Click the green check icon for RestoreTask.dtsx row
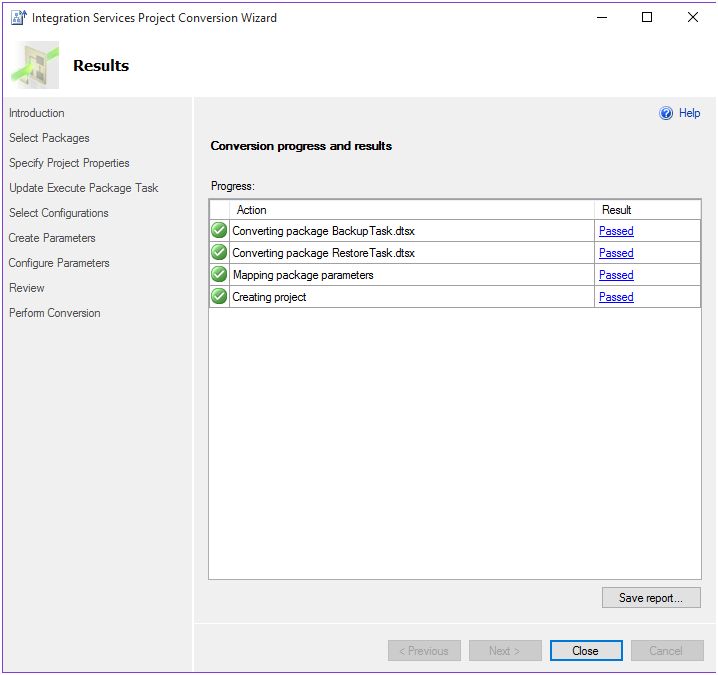This screenshot has height=675, width=718. [219, 252]
